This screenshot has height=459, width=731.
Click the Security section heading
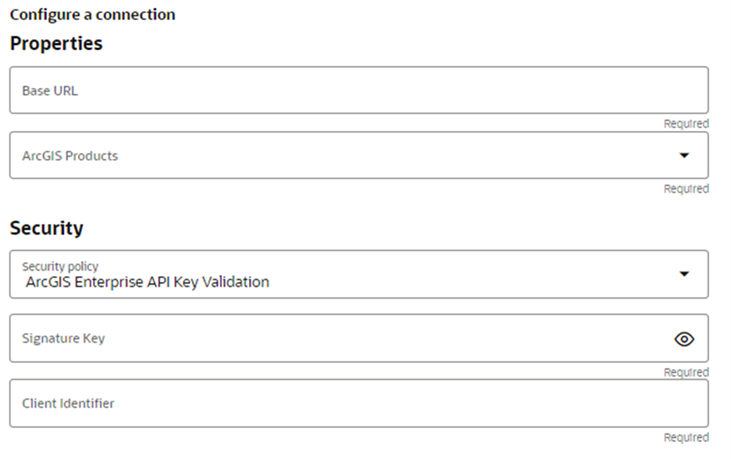[46, 228]
